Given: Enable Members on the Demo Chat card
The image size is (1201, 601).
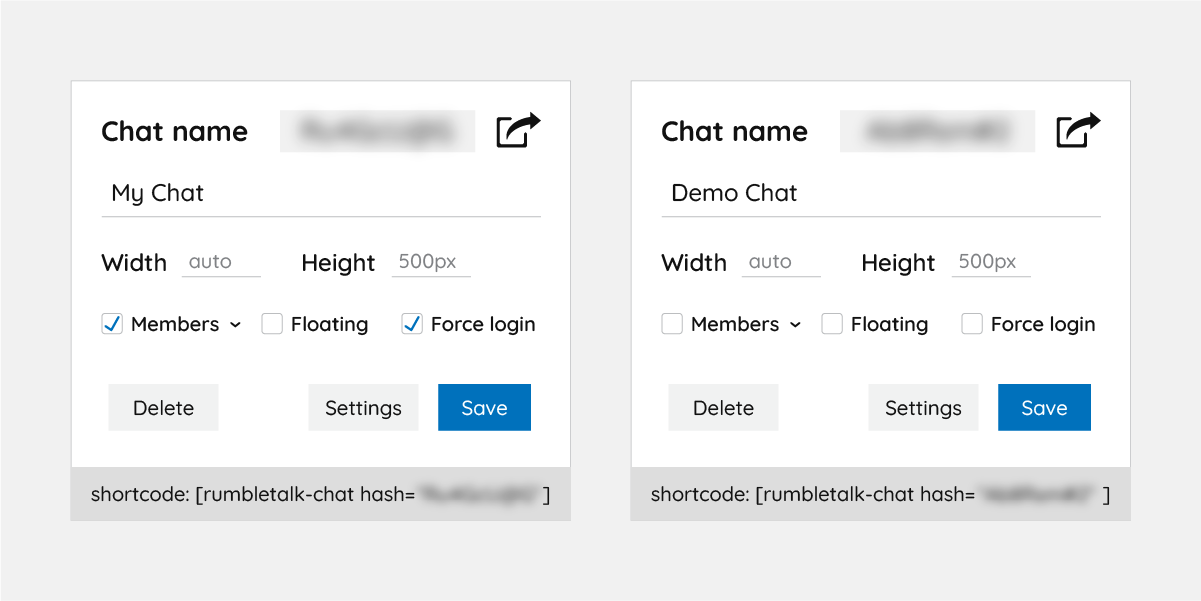Looking at the screenshot, I should tap(672, 323).
